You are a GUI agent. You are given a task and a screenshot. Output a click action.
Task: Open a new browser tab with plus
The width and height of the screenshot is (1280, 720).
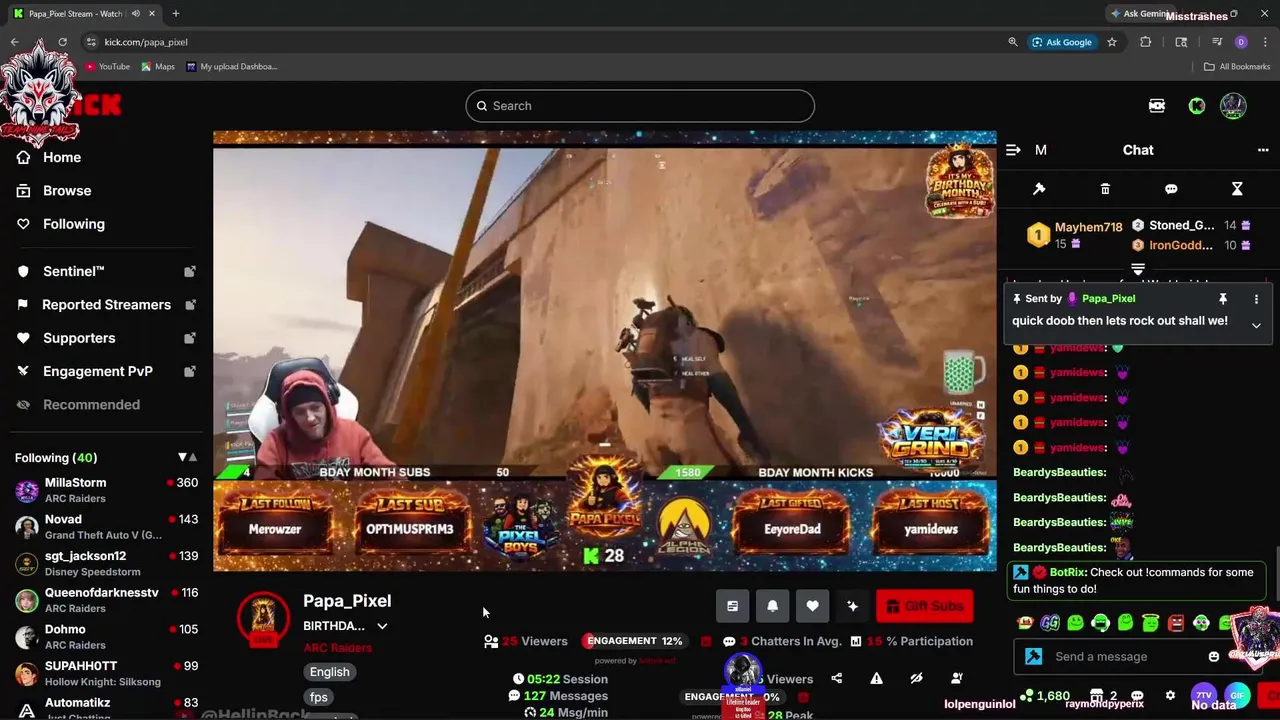coord(175,14)
